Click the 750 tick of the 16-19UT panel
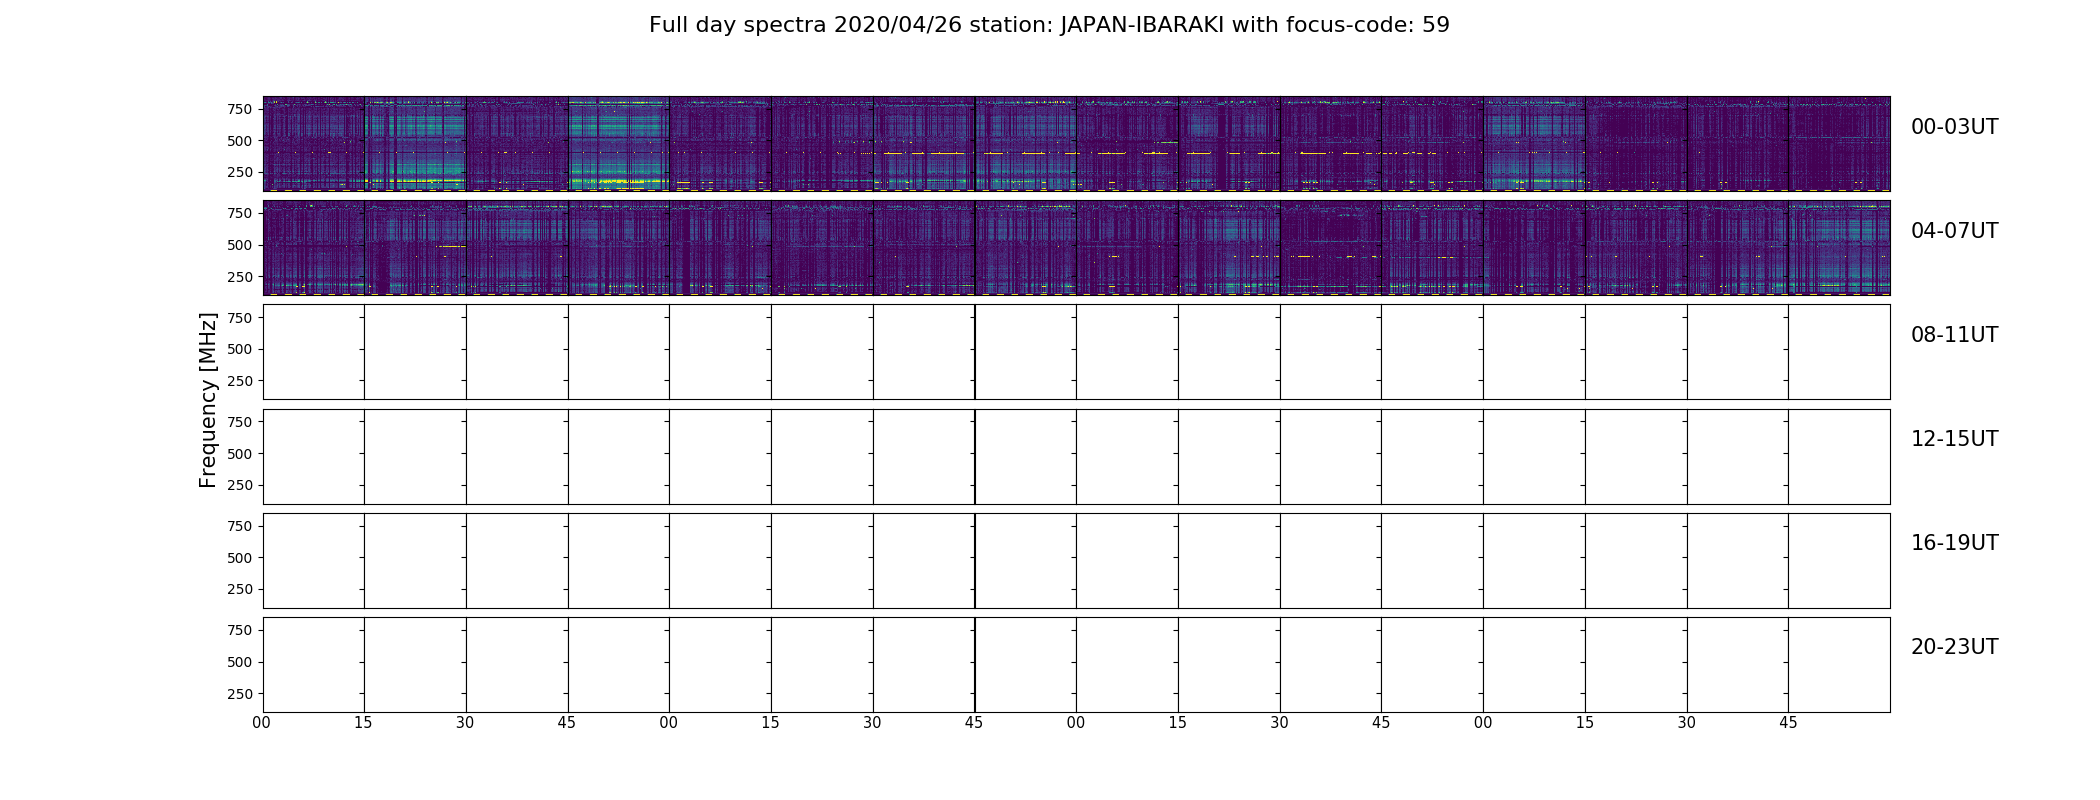The image size is (2100, 800). (x=240, y=526)
